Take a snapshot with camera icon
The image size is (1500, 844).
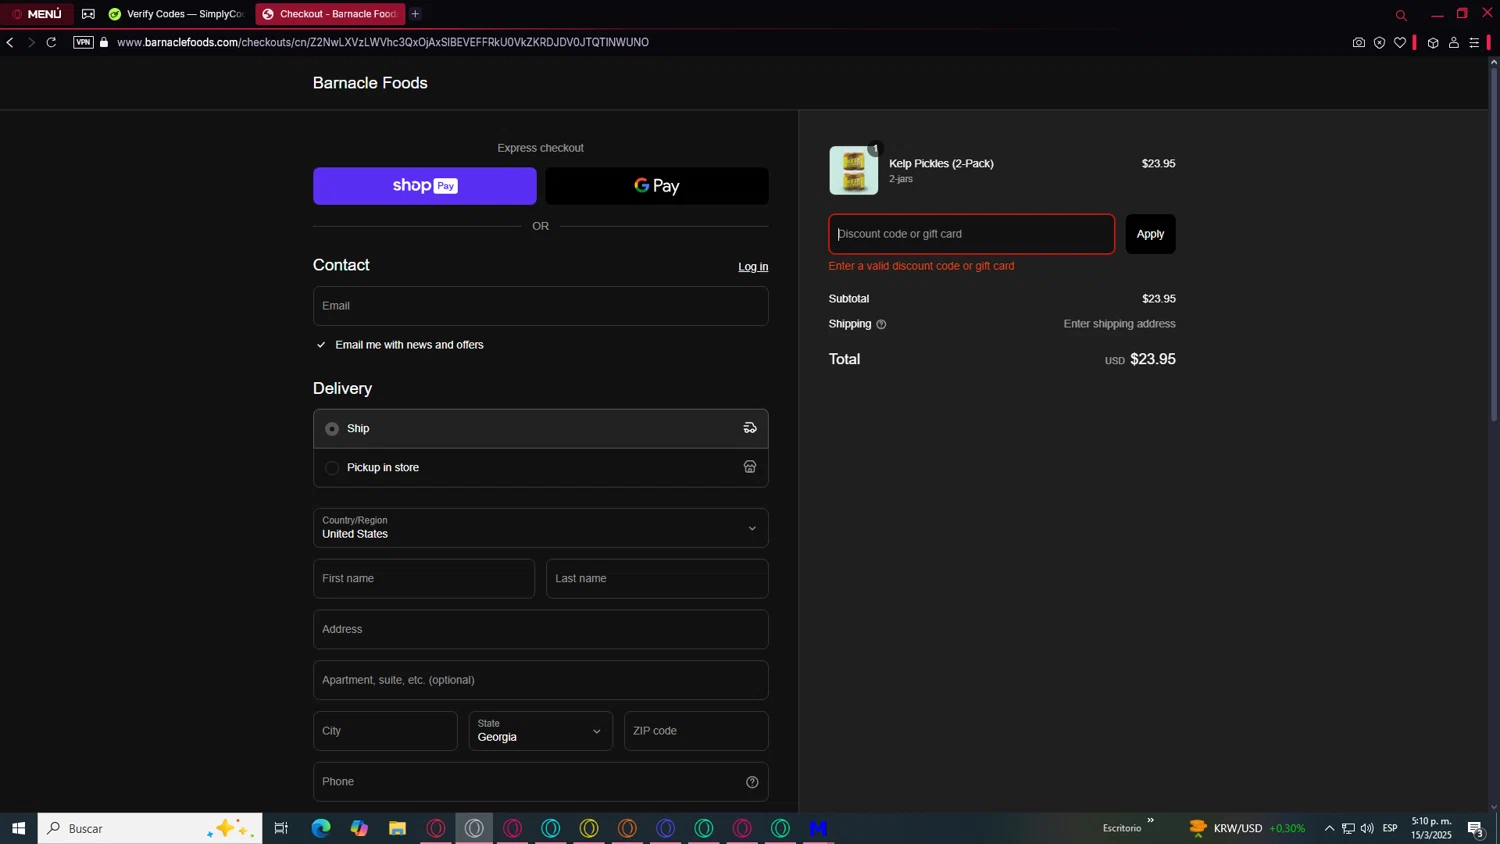1358,42
